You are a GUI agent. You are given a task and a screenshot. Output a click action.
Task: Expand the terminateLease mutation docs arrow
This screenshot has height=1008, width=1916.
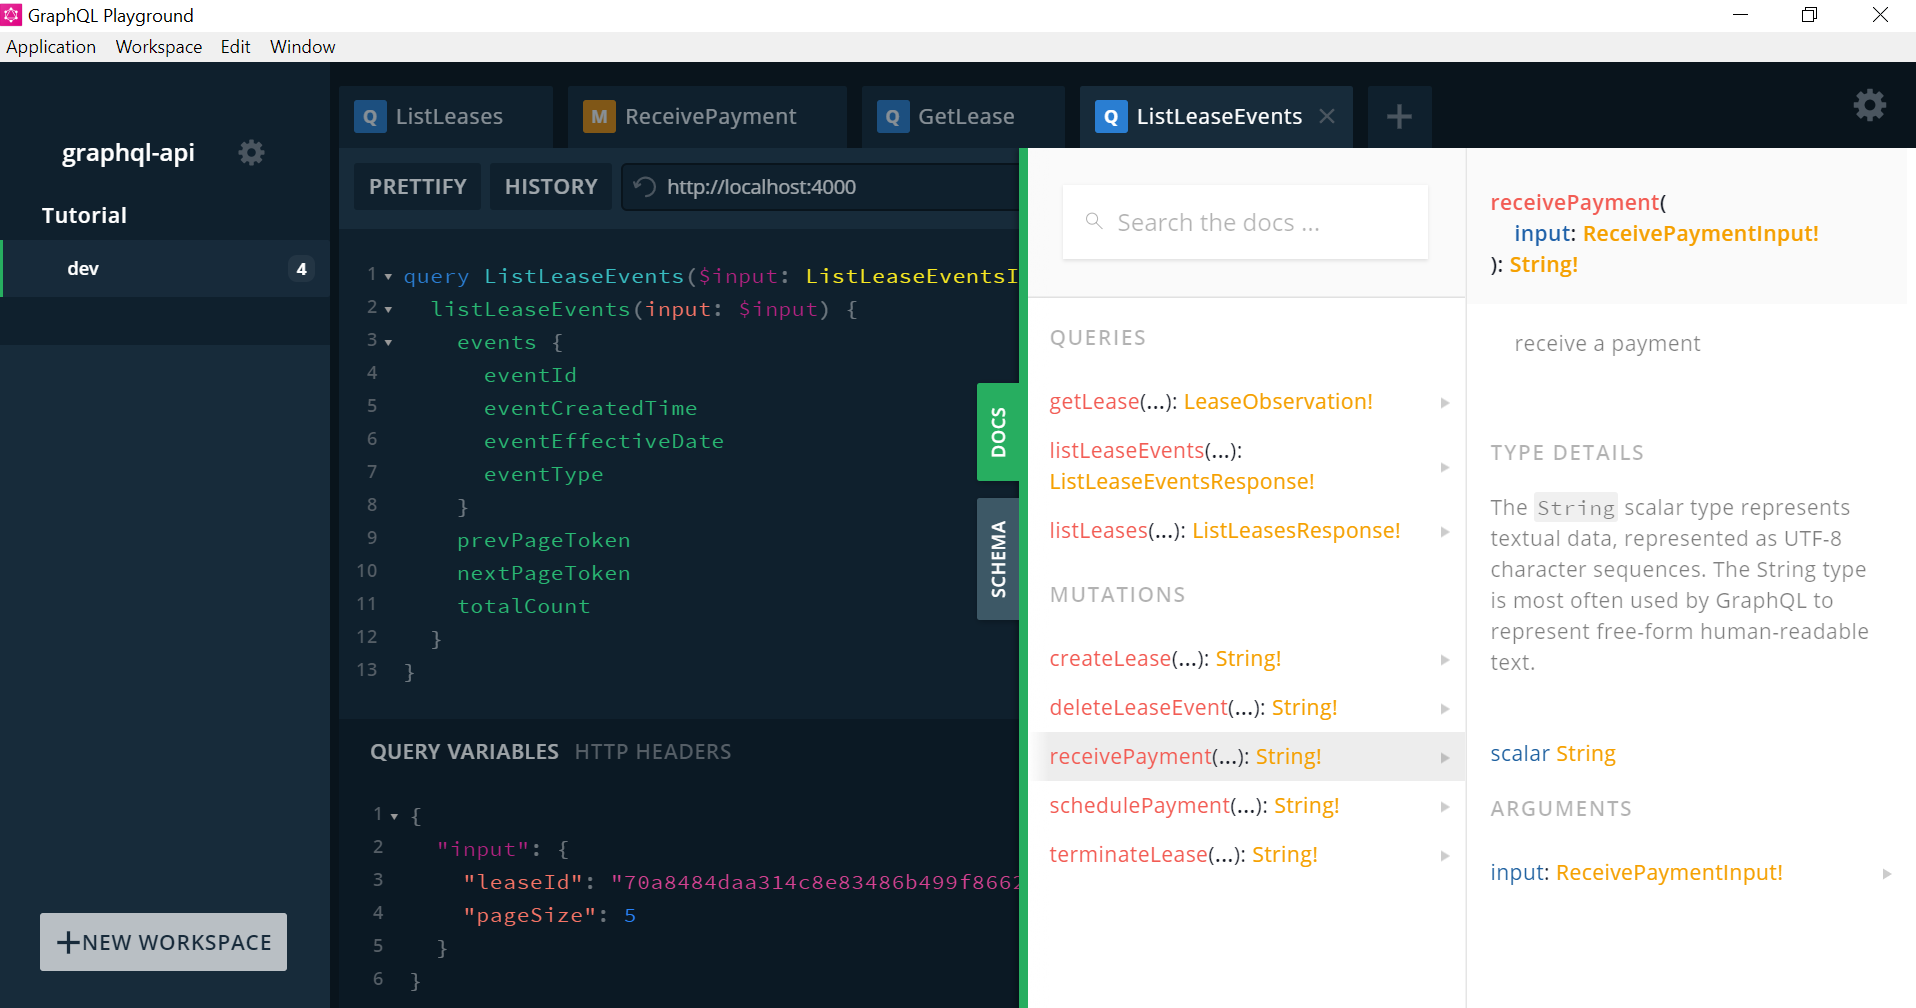[1445, 855]
